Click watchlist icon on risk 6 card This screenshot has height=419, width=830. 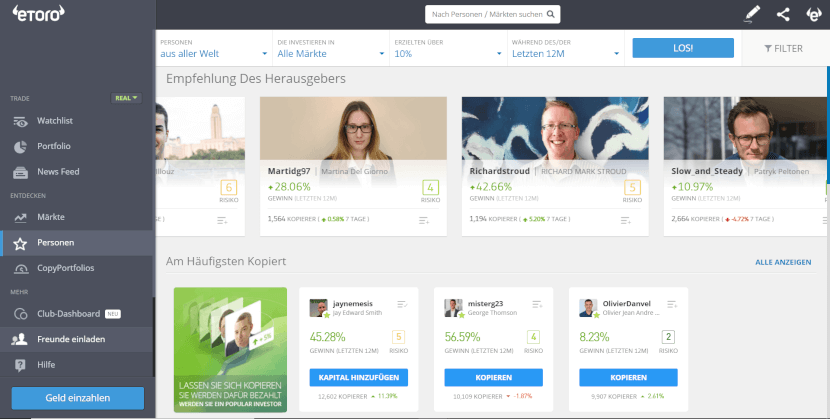tap(222, 221)
